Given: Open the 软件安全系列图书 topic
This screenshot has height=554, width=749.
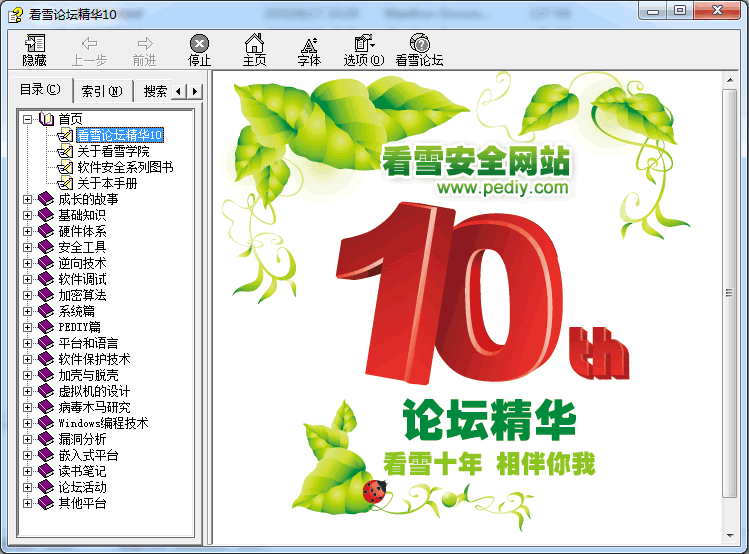Looking at the screenshot, I should click(125, 167).
